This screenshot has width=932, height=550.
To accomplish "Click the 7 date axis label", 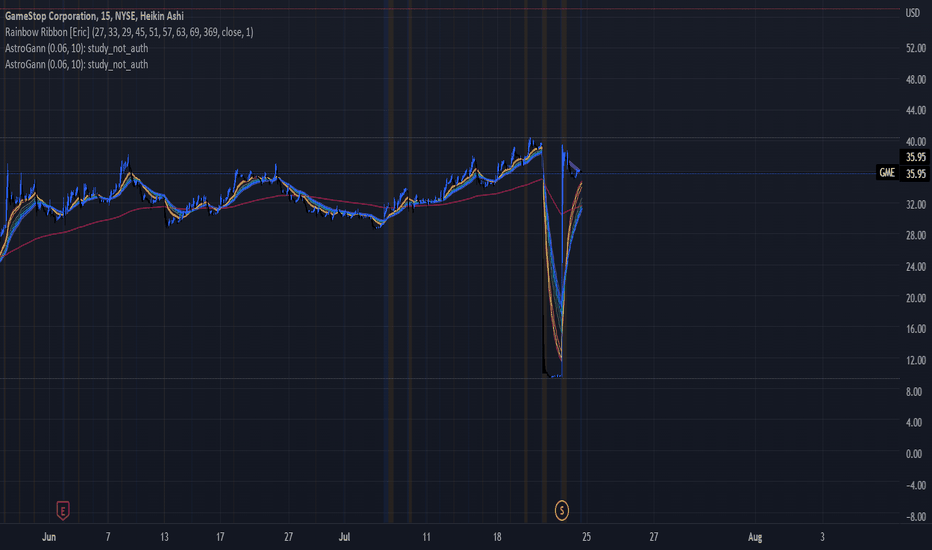I will click(108, 537).
